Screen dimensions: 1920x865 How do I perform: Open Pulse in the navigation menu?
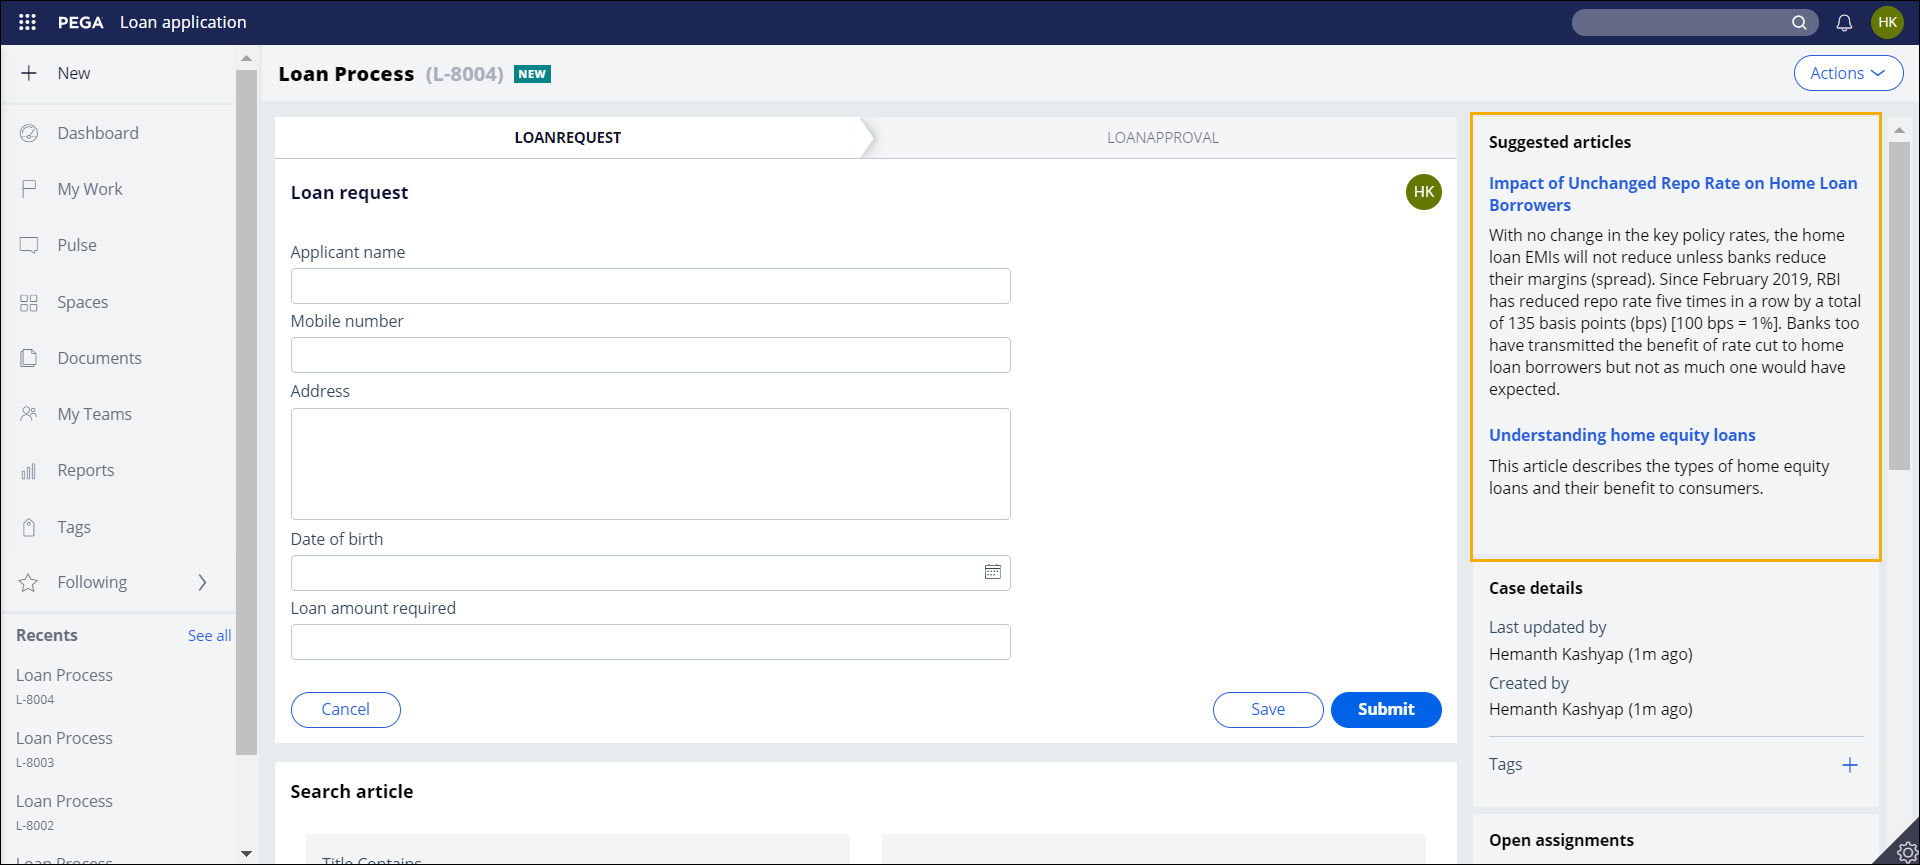coord(77,245)
